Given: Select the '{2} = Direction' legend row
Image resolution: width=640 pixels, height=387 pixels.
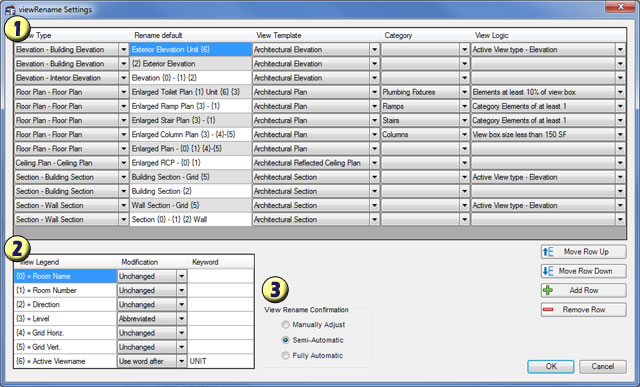Looking at the screenshot, I should click(x=65, y=305).
